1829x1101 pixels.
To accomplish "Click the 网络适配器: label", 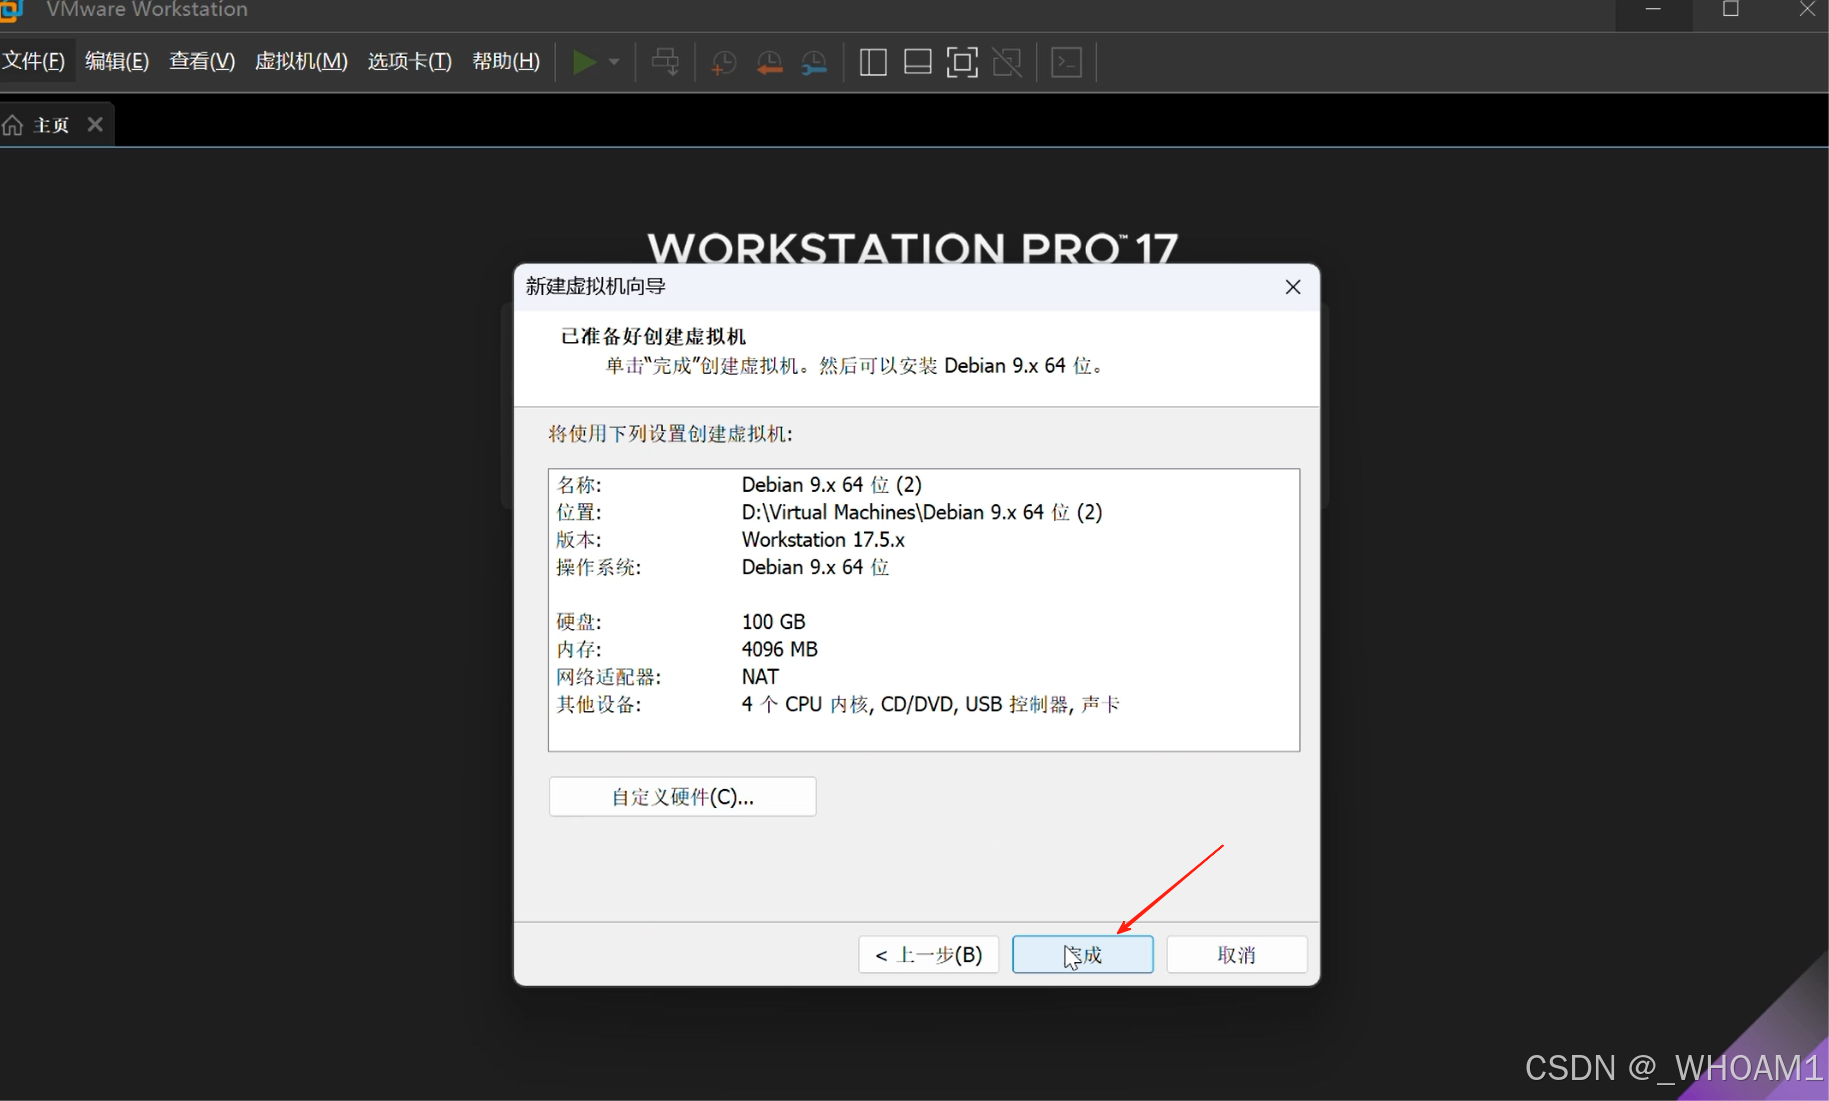I will (x=609, y=677).
